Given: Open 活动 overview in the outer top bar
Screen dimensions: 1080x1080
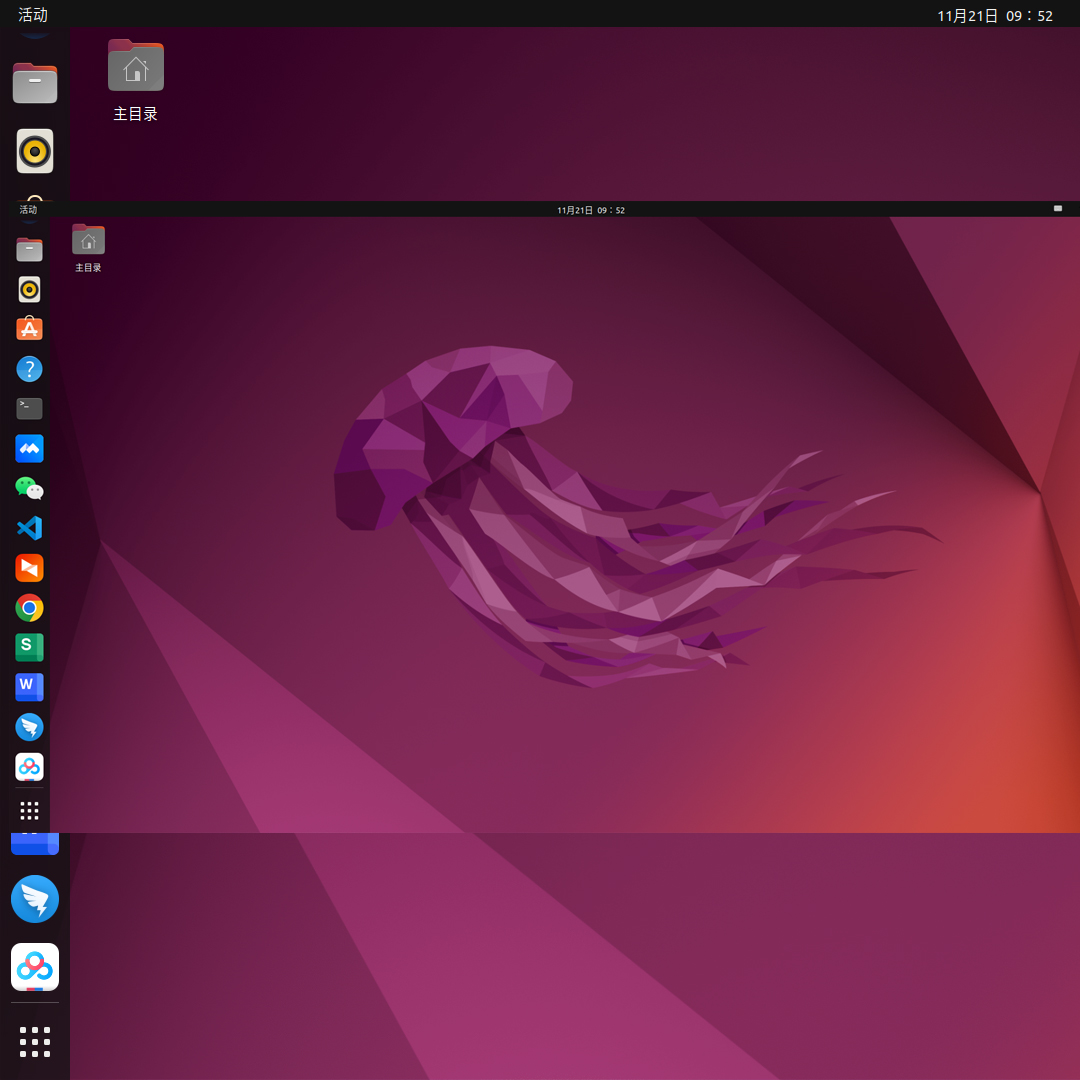Looking at the screenshot, I should click(33, 14).
